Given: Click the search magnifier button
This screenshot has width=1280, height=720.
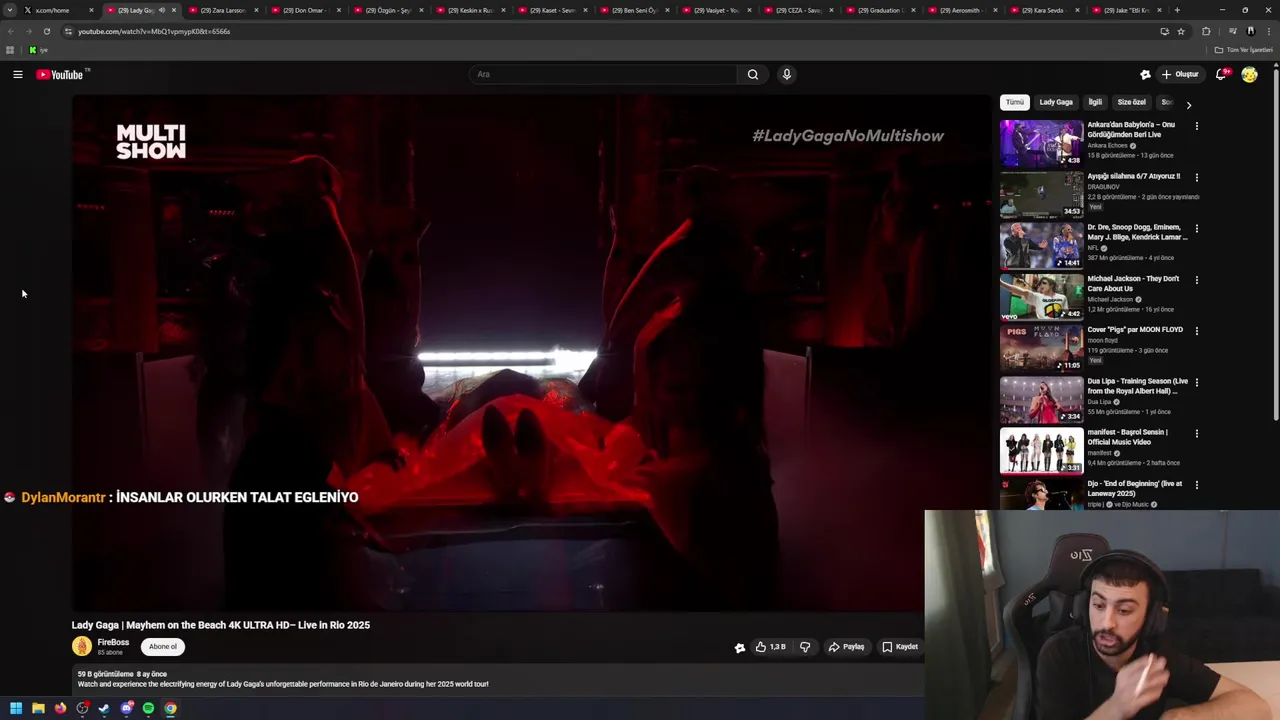Looking at the screenshot, I should 753,74.
